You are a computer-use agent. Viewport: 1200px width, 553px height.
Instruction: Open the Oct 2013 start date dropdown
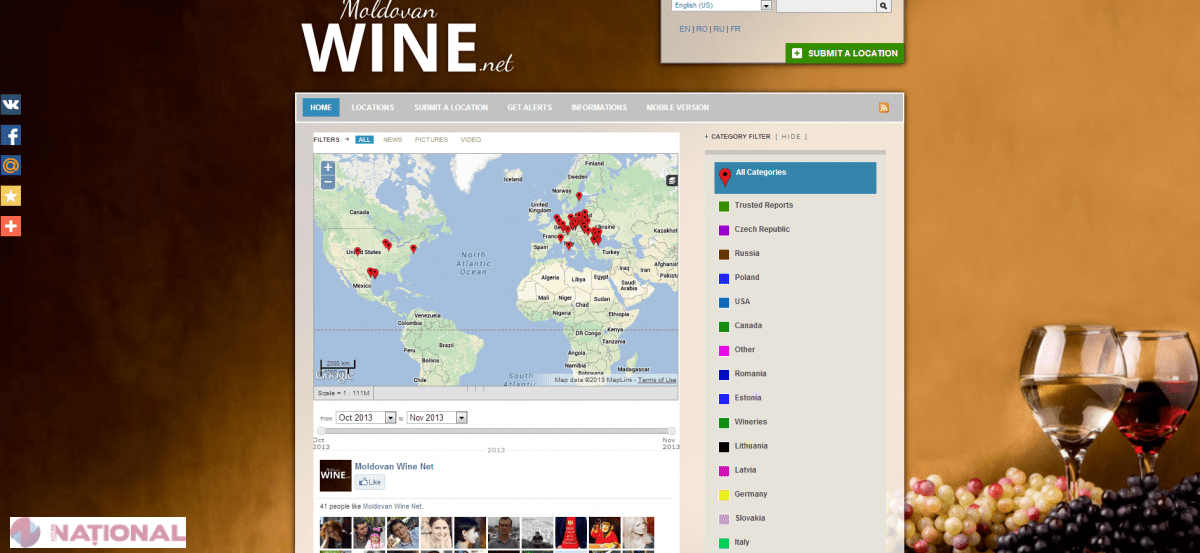366,417
